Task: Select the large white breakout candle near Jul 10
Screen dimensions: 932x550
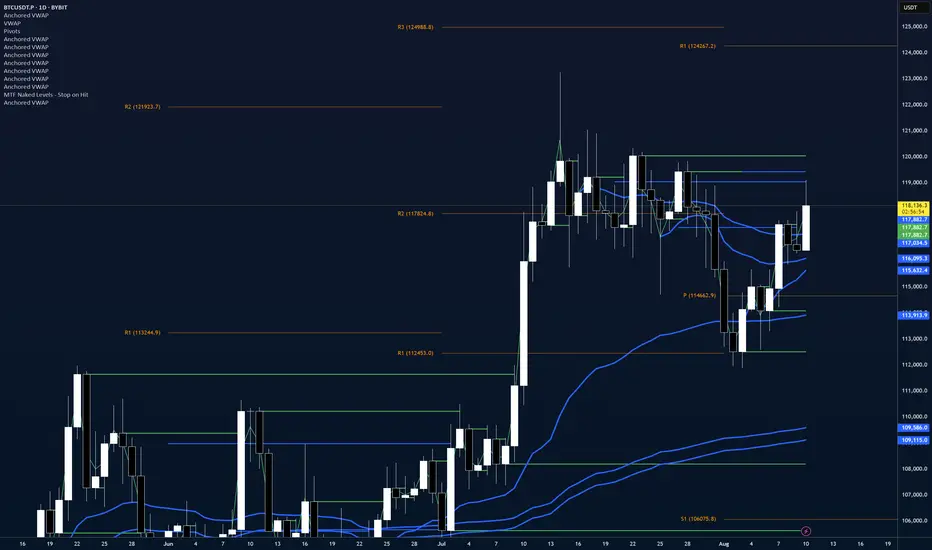Action: [524, 323]
